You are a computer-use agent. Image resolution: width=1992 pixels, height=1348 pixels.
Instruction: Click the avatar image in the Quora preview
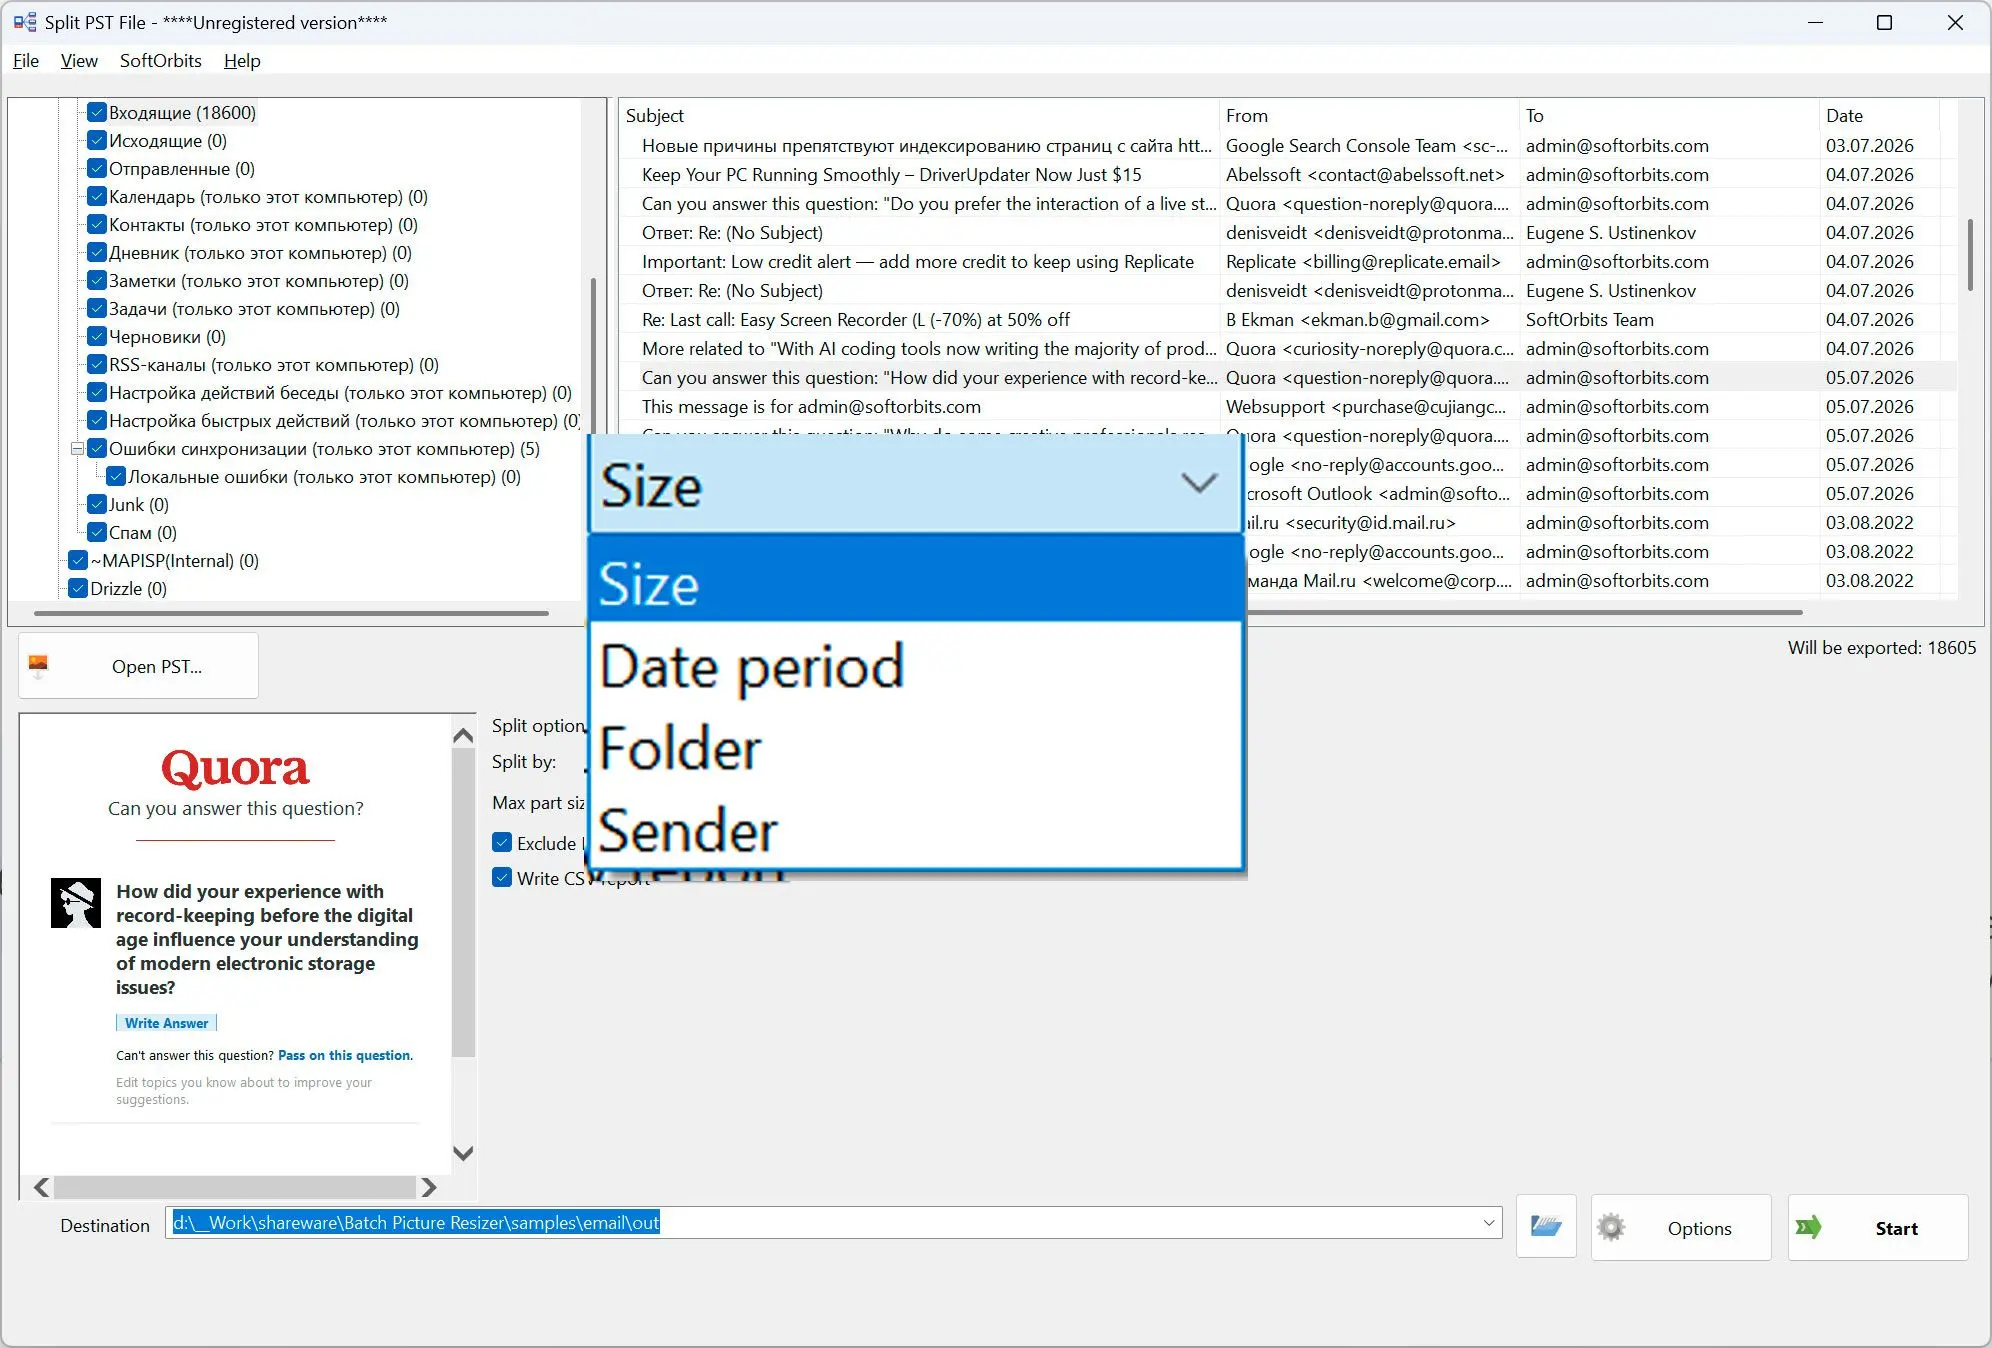coord(76,903)
